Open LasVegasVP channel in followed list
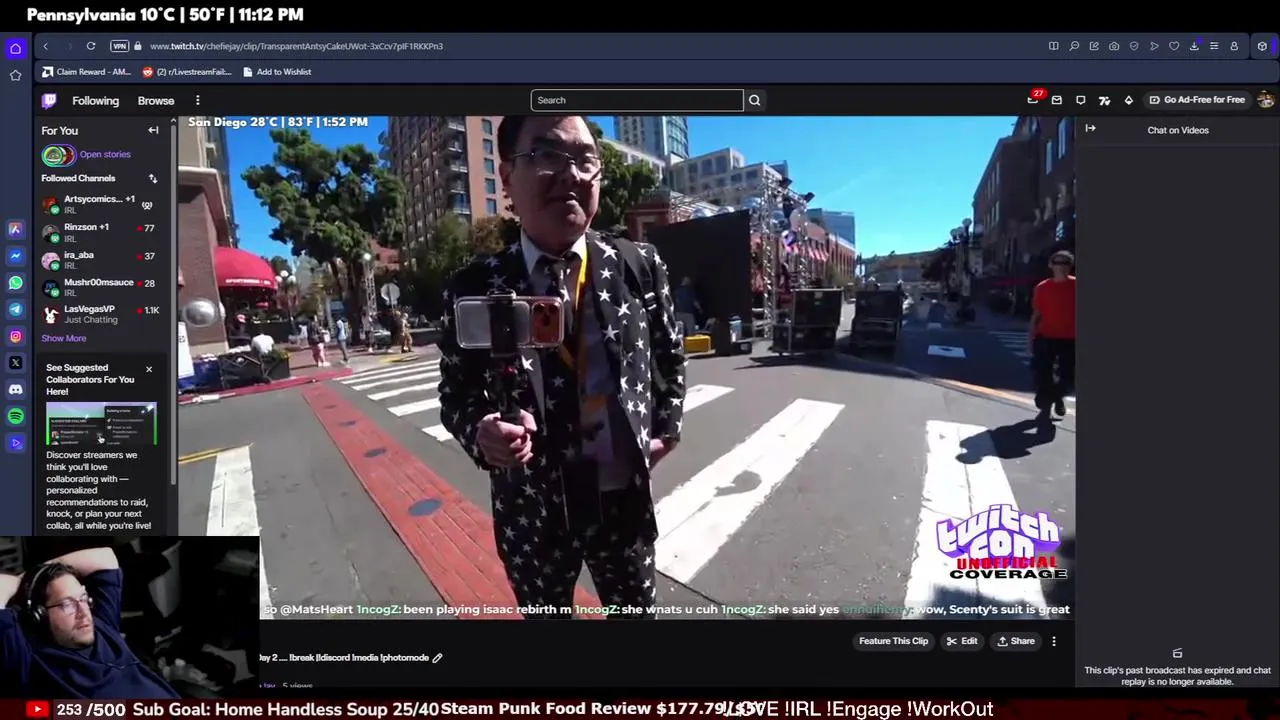The height and width of the screenshot is (720, 1280). click(101, 314)
